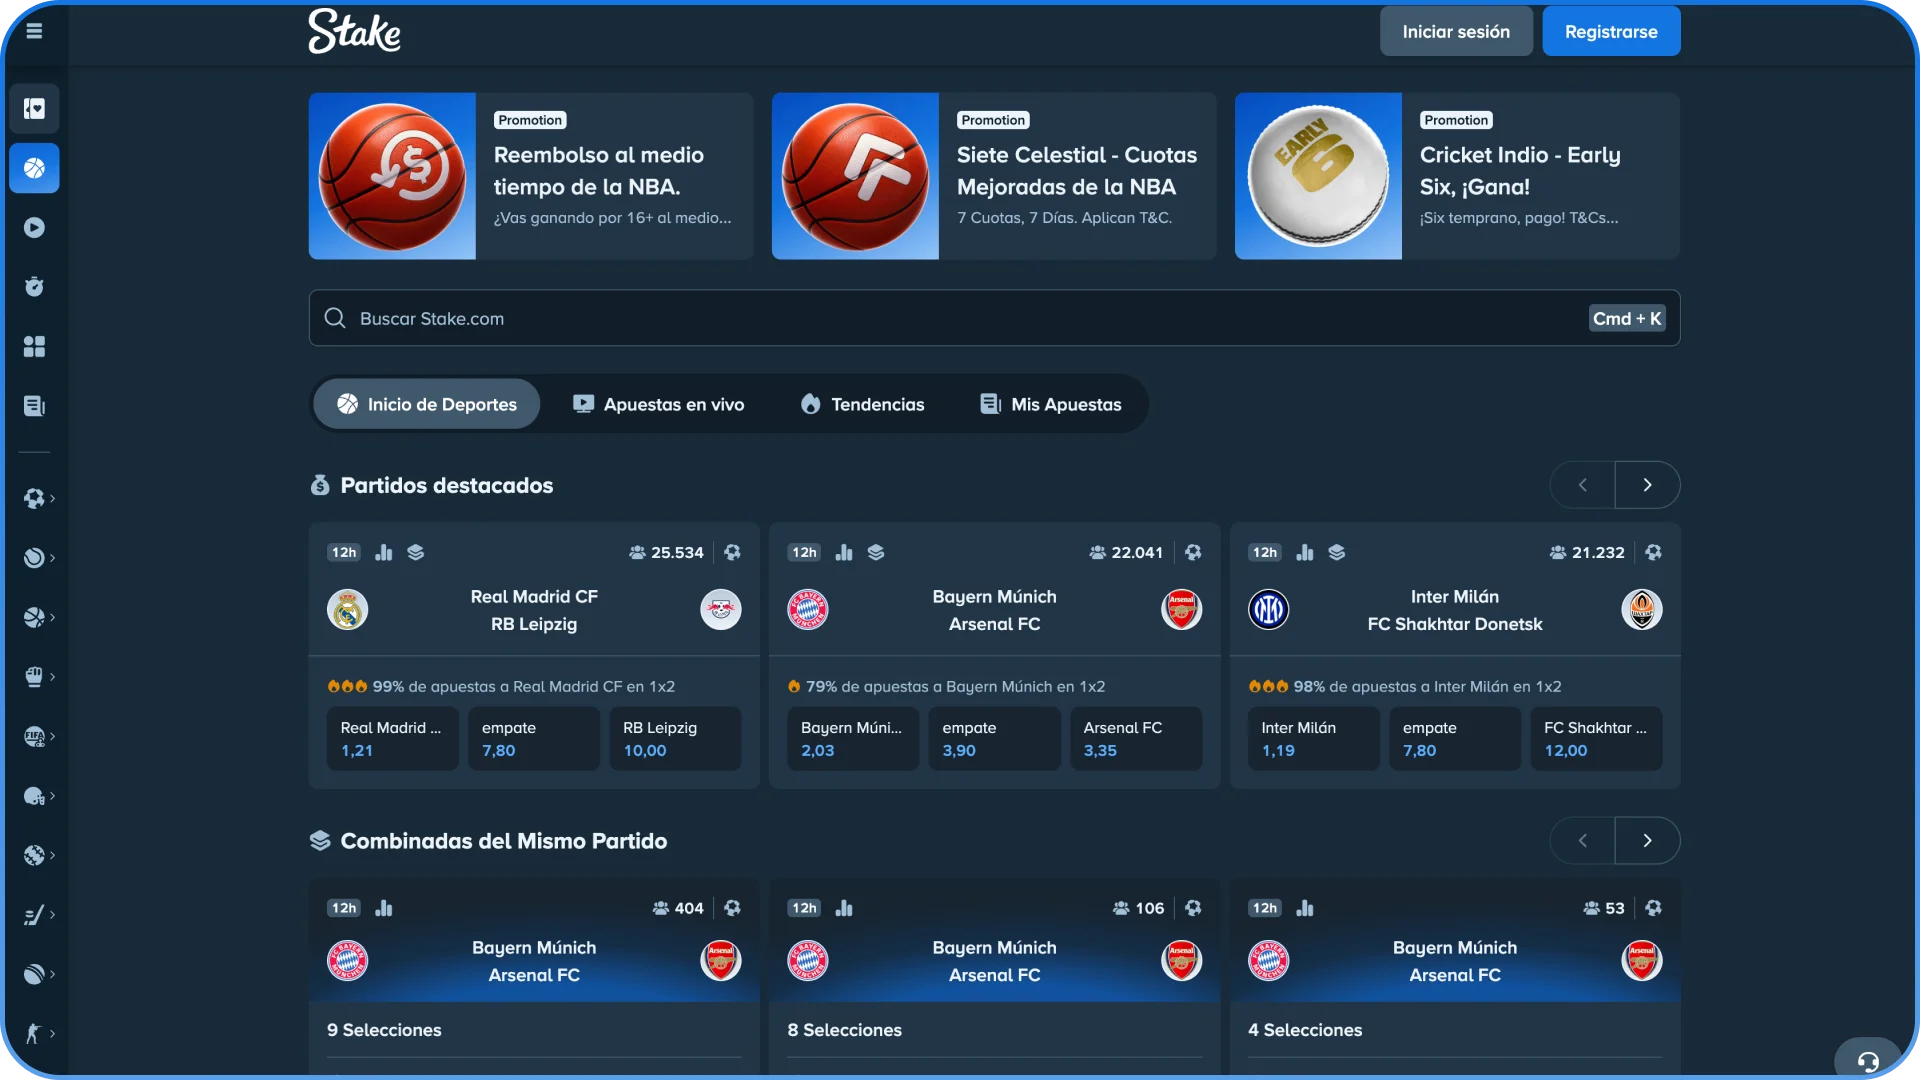
Task: Open the Casino section card icon in sidebar
Action: click(x=34, y=108)
